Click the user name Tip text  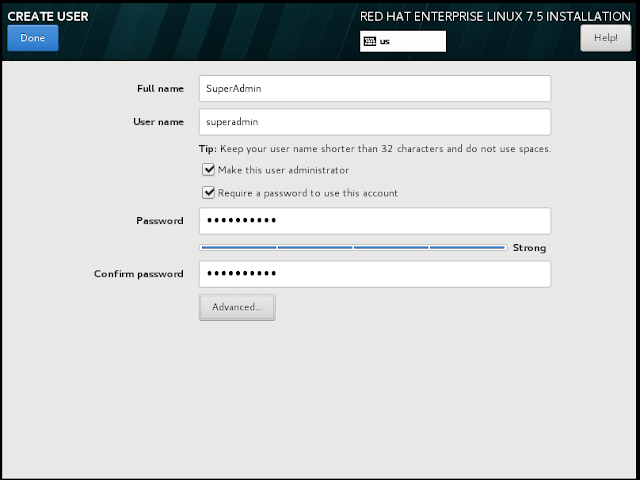[x=375, y=149]
